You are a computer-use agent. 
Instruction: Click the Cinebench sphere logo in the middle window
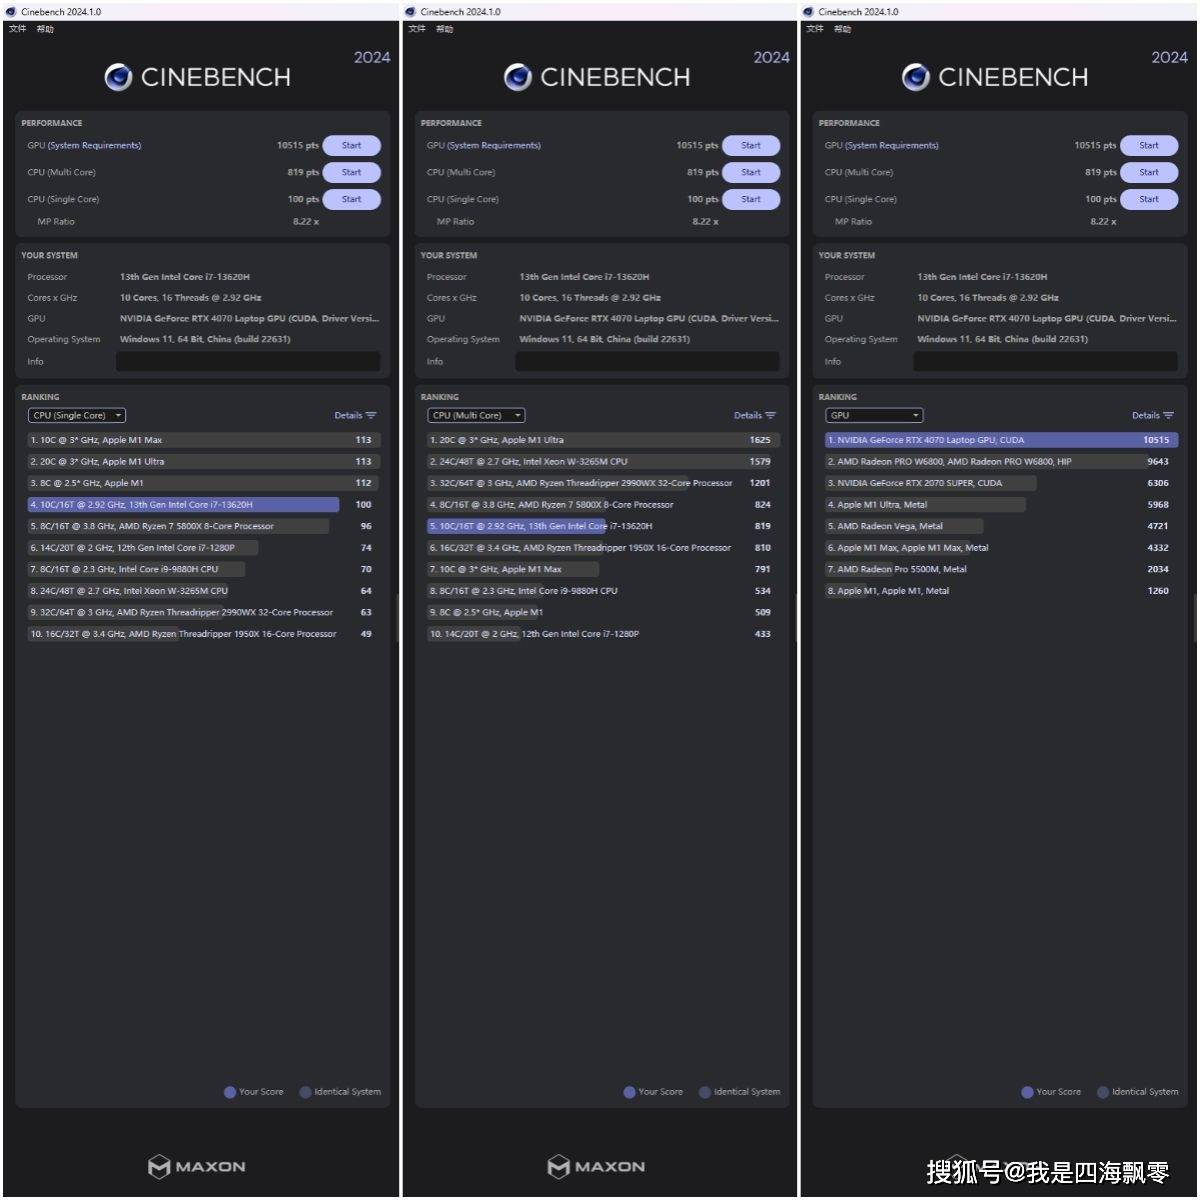click(x=517, y=77)
